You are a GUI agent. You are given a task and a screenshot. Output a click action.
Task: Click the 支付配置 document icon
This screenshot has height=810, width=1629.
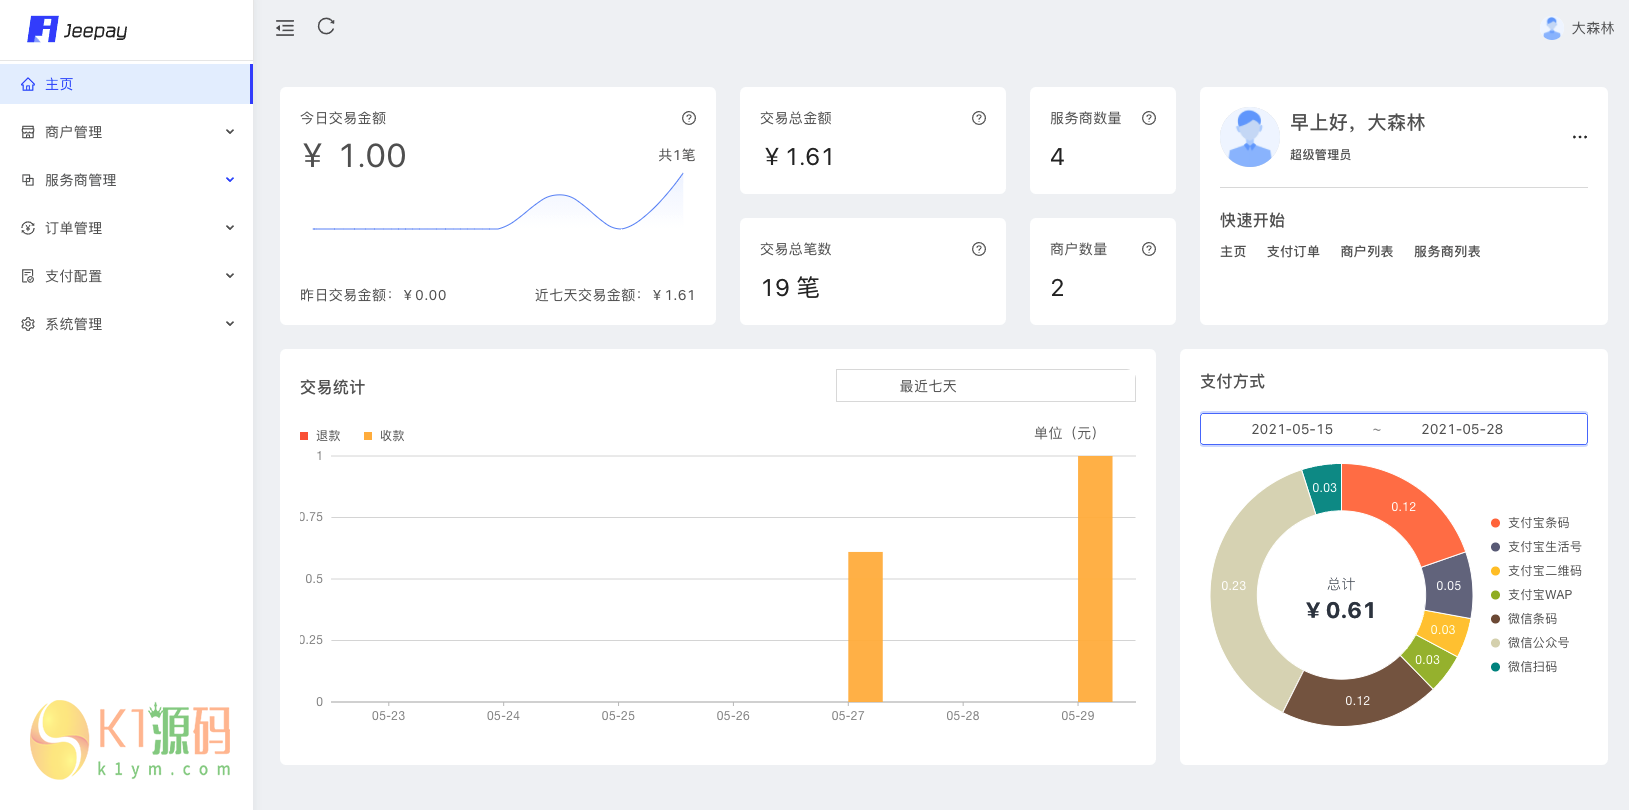point(28,276)
